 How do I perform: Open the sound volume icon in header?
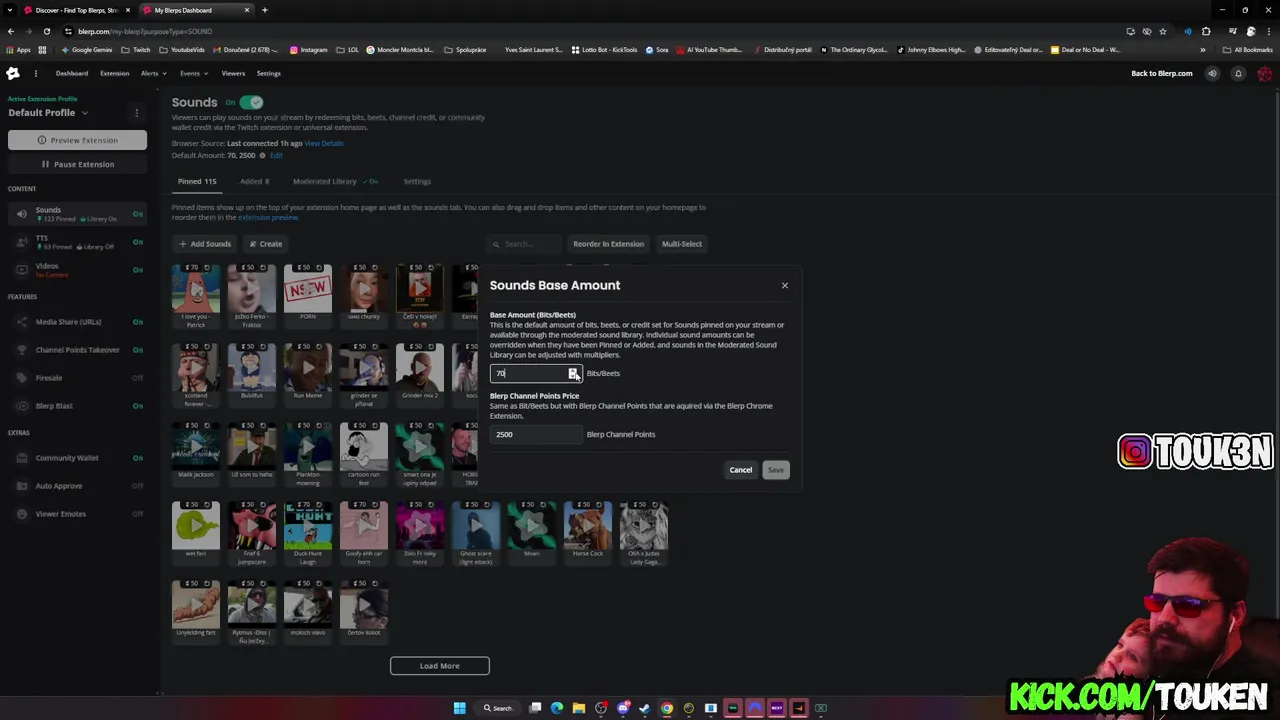[x=1212, y=73]
